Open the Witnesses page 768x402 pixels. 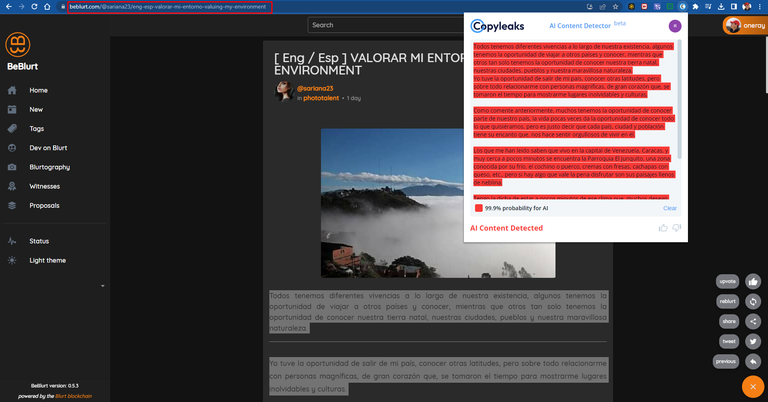44,186
